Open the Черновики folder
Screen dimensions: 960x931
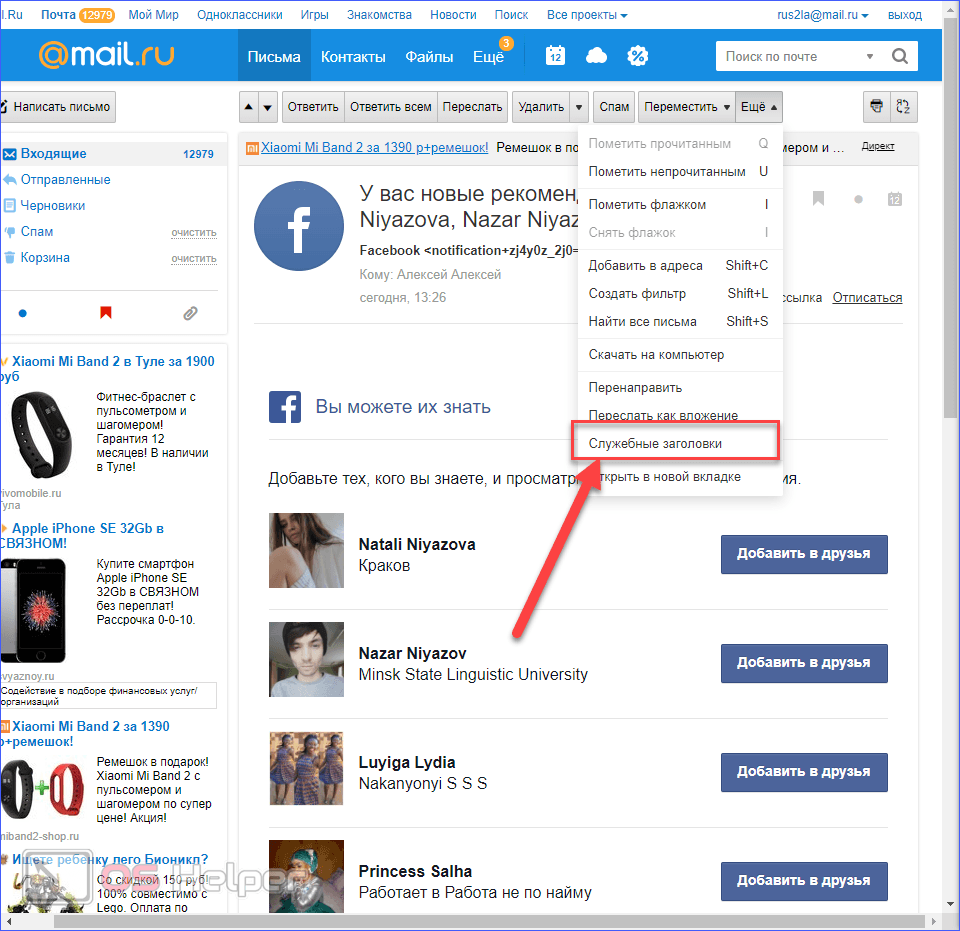pos(53,205)
